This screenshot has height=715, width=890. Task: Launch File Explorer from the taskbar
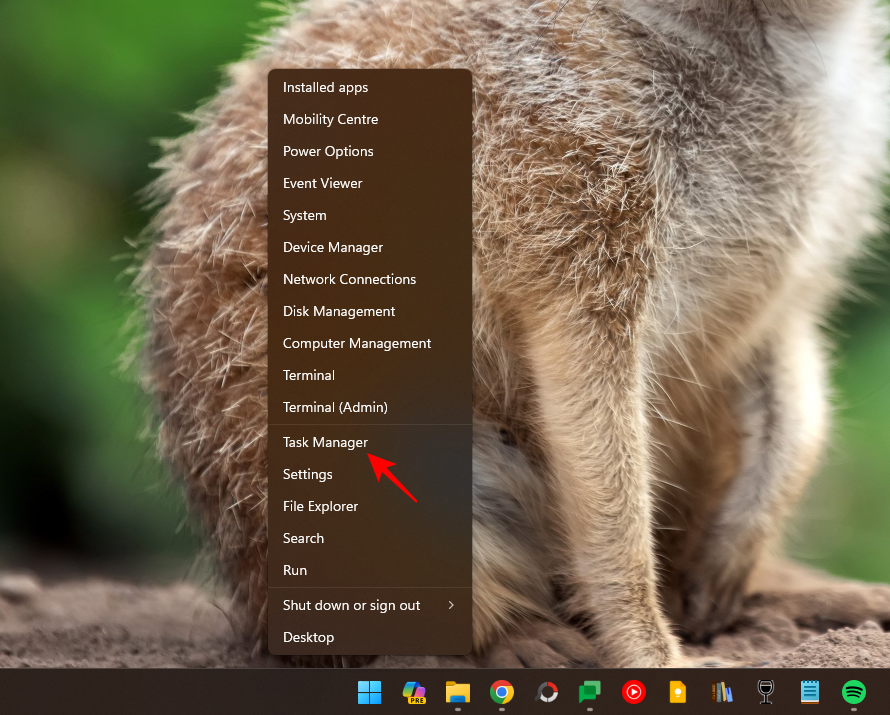(x=457, y=692)
